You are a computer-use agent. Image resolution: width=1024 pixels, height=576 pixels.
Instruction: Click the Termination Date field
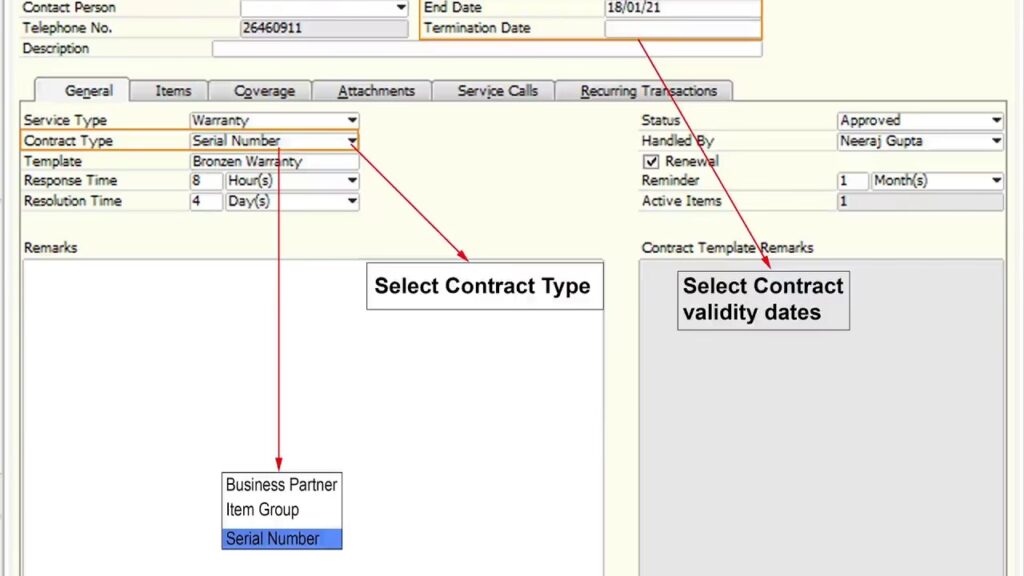[x=682, y=28]
